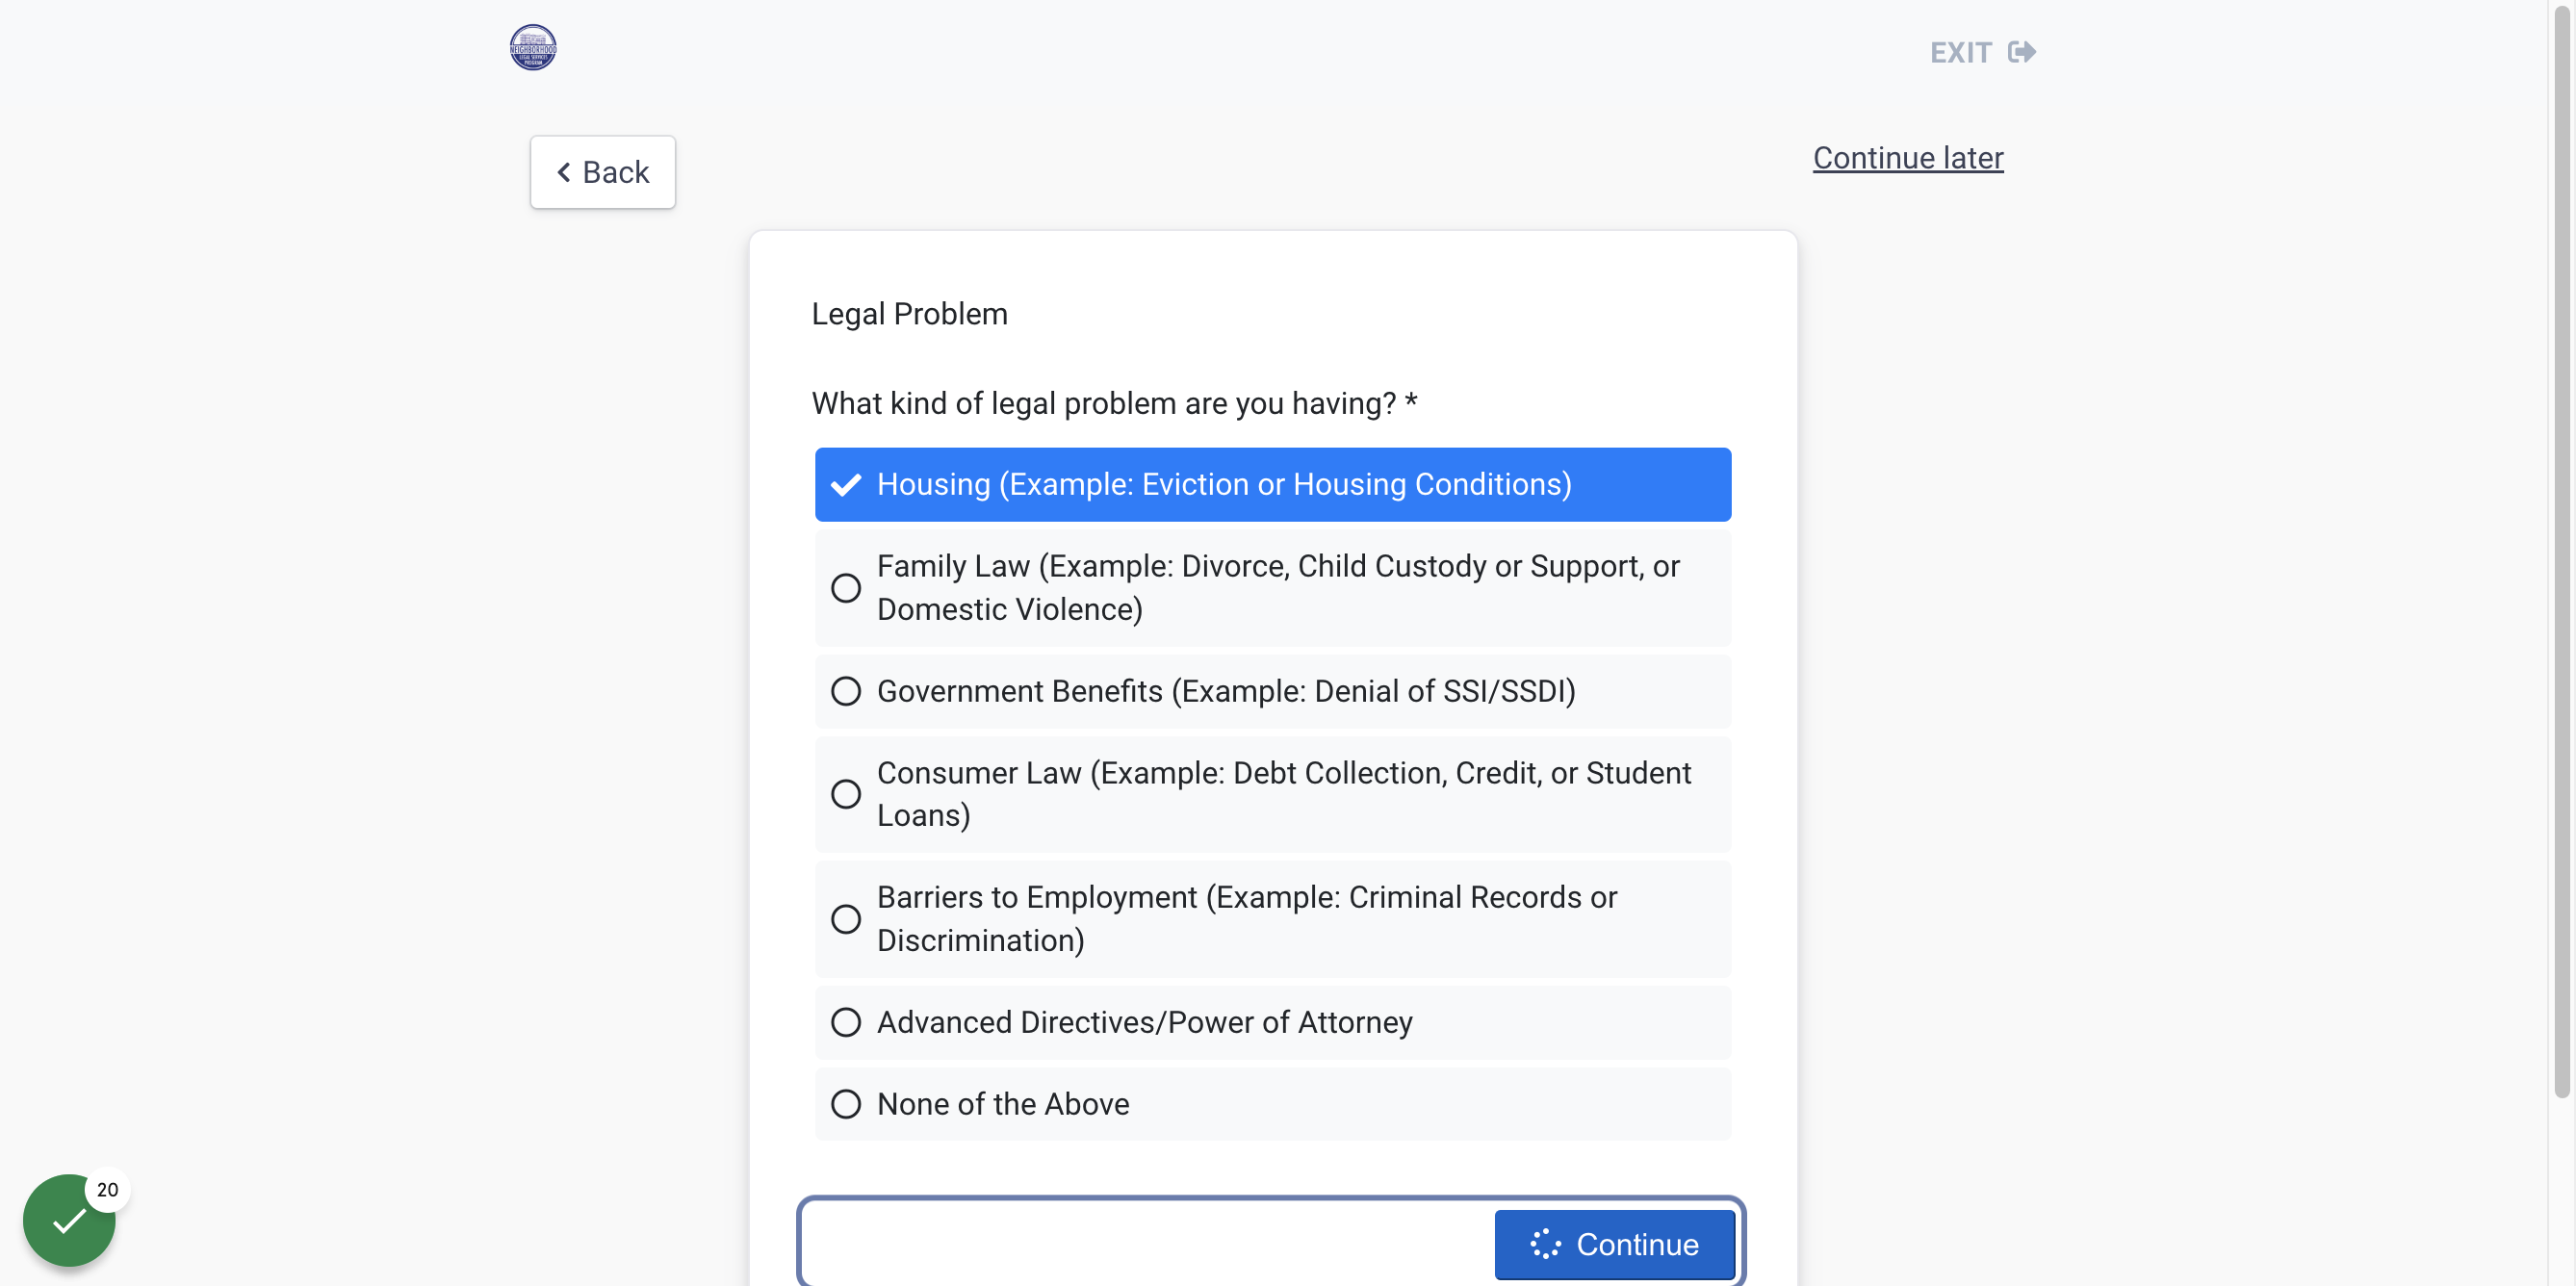Screen dimensions: 2576x1286
Task: Select Government Benefits radio option
Action: point(1272,691)
